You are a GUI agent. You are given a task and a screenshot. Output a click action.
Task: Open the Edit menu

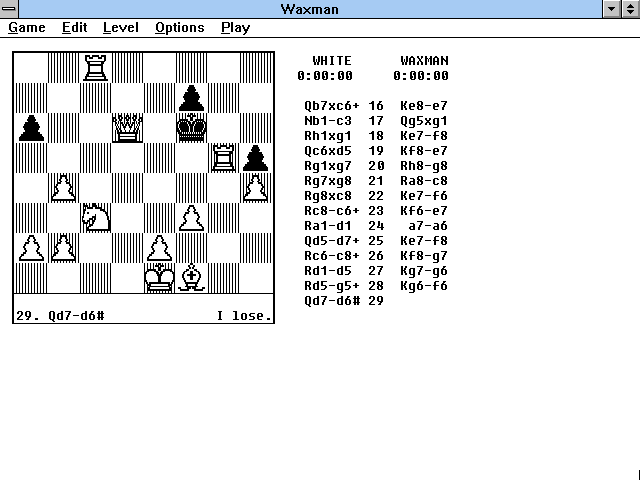click(75, 28)
